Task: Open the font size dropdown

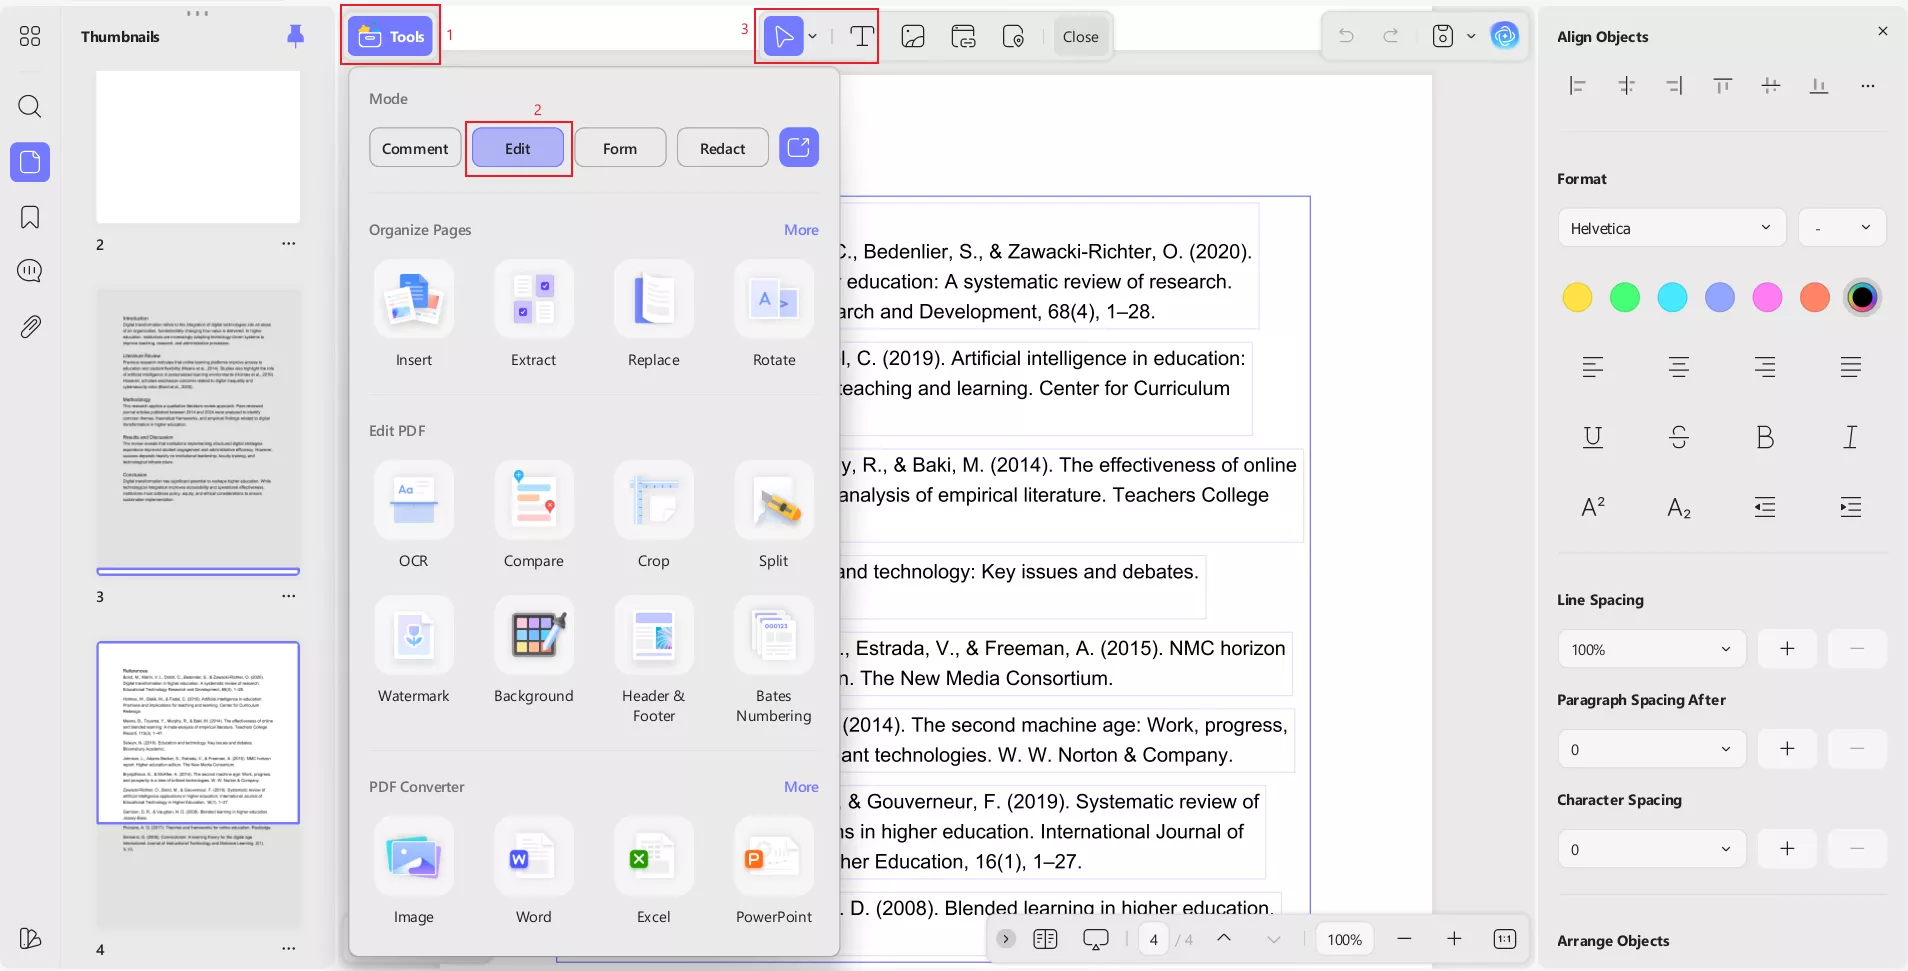Action: click(x=1842, y=228)
